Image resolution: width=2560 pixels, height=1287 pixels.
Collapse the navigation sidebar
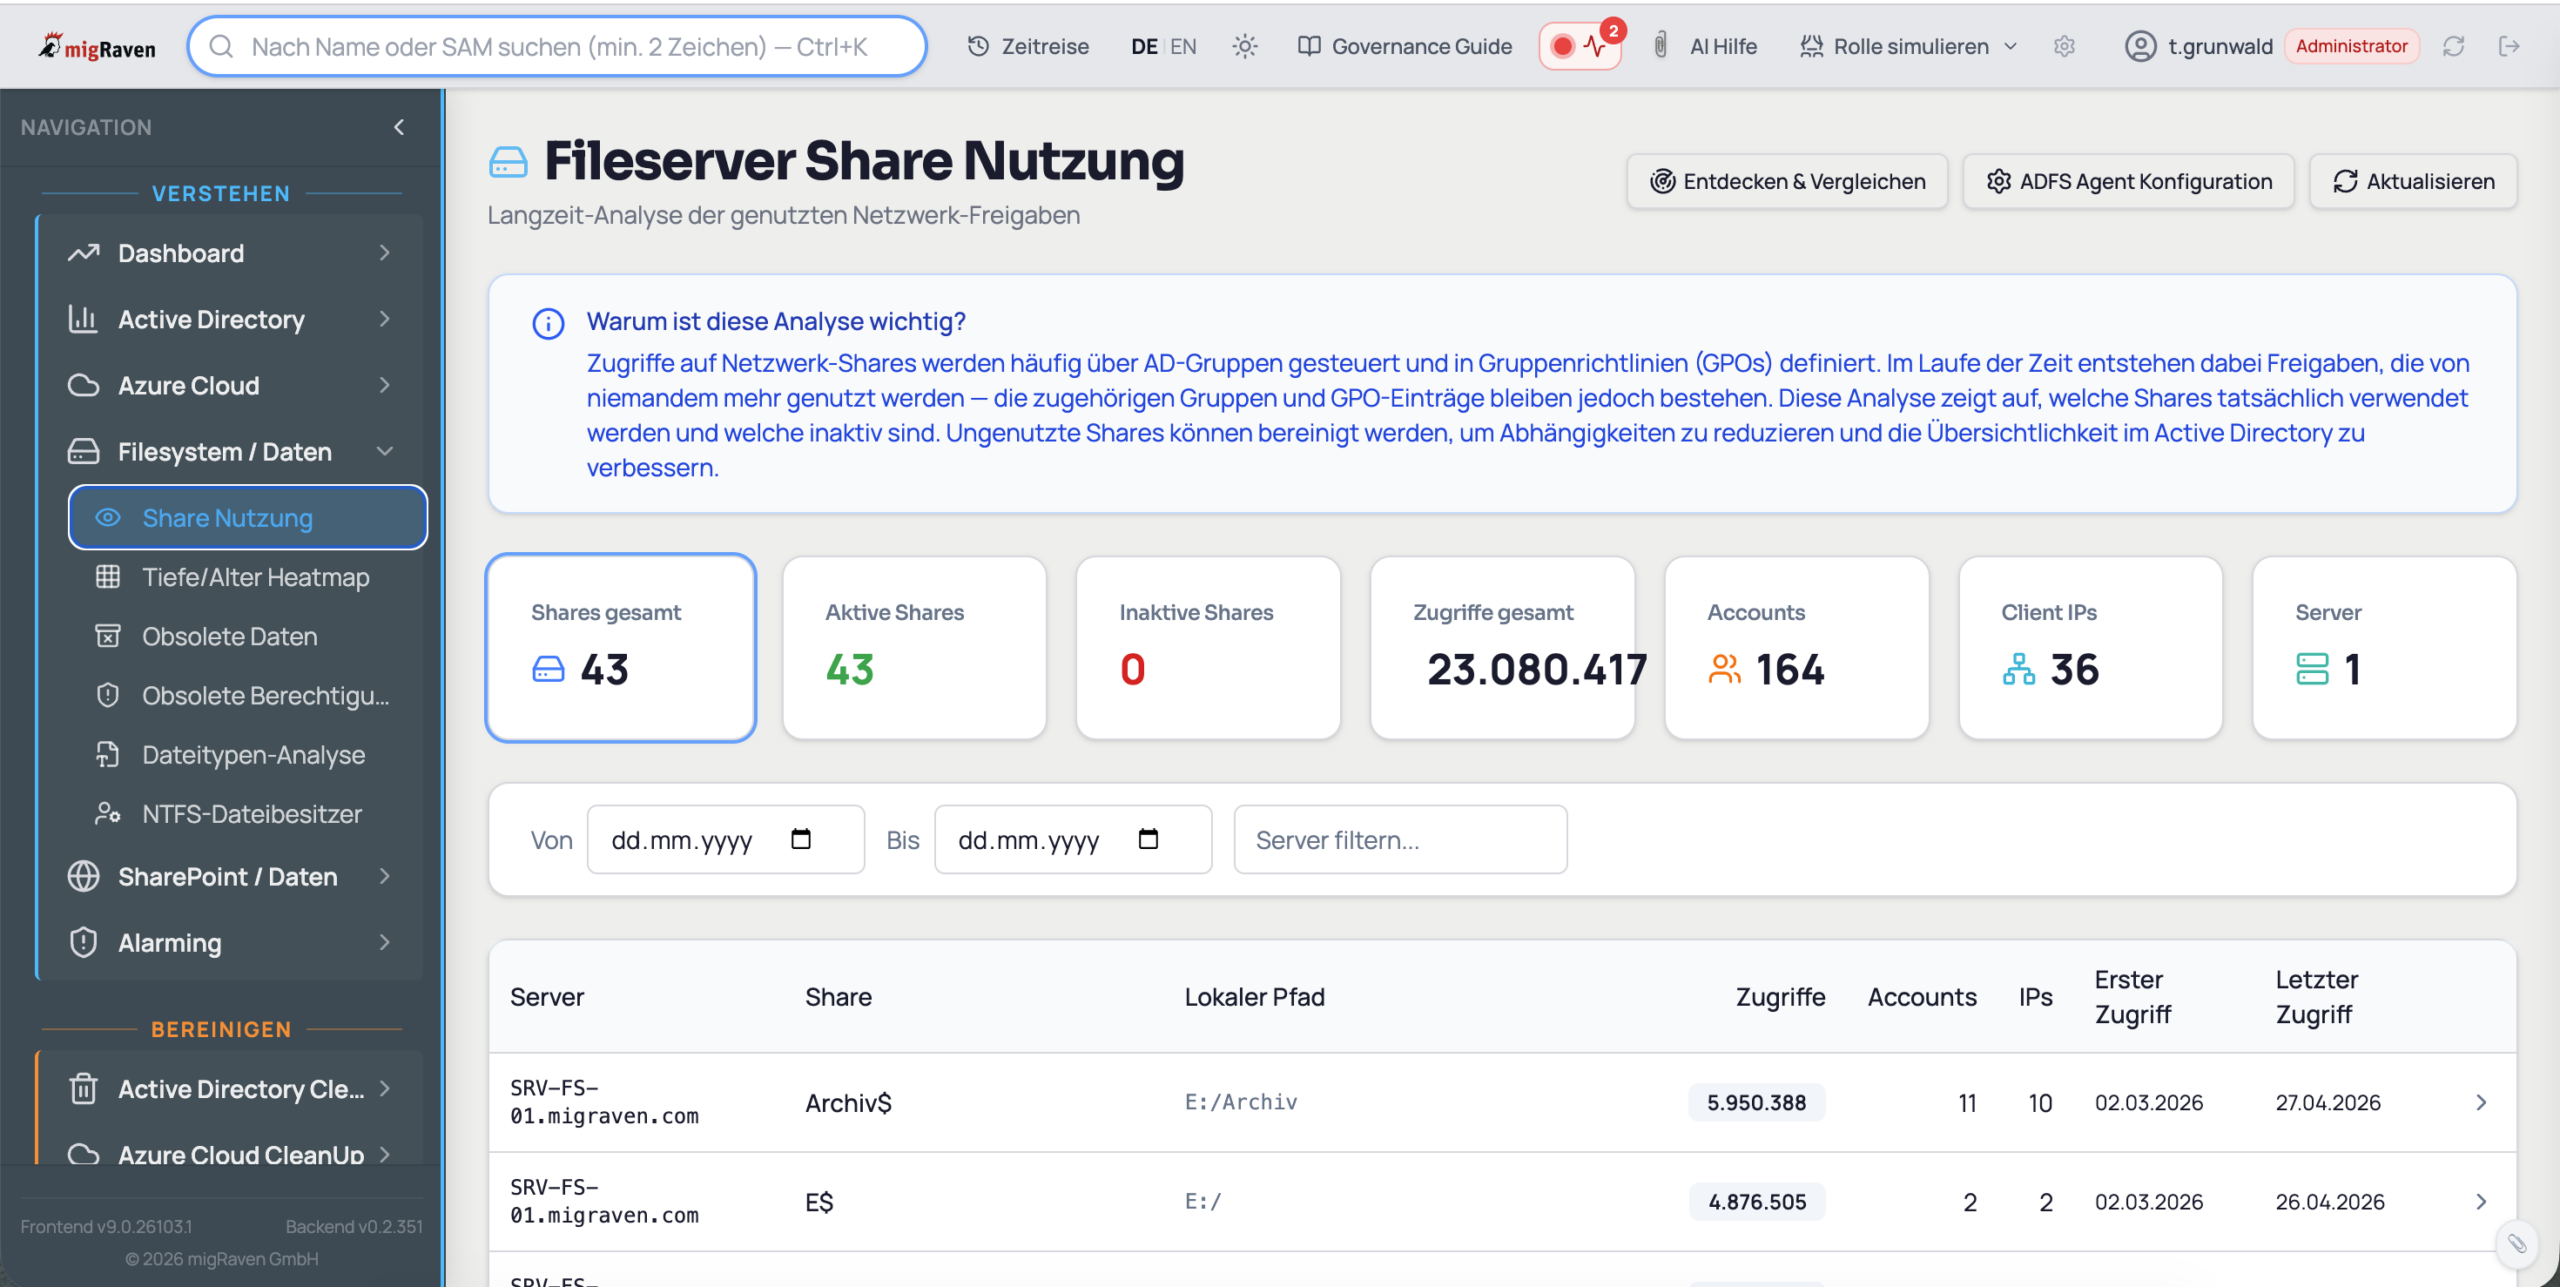click(399, 127)
